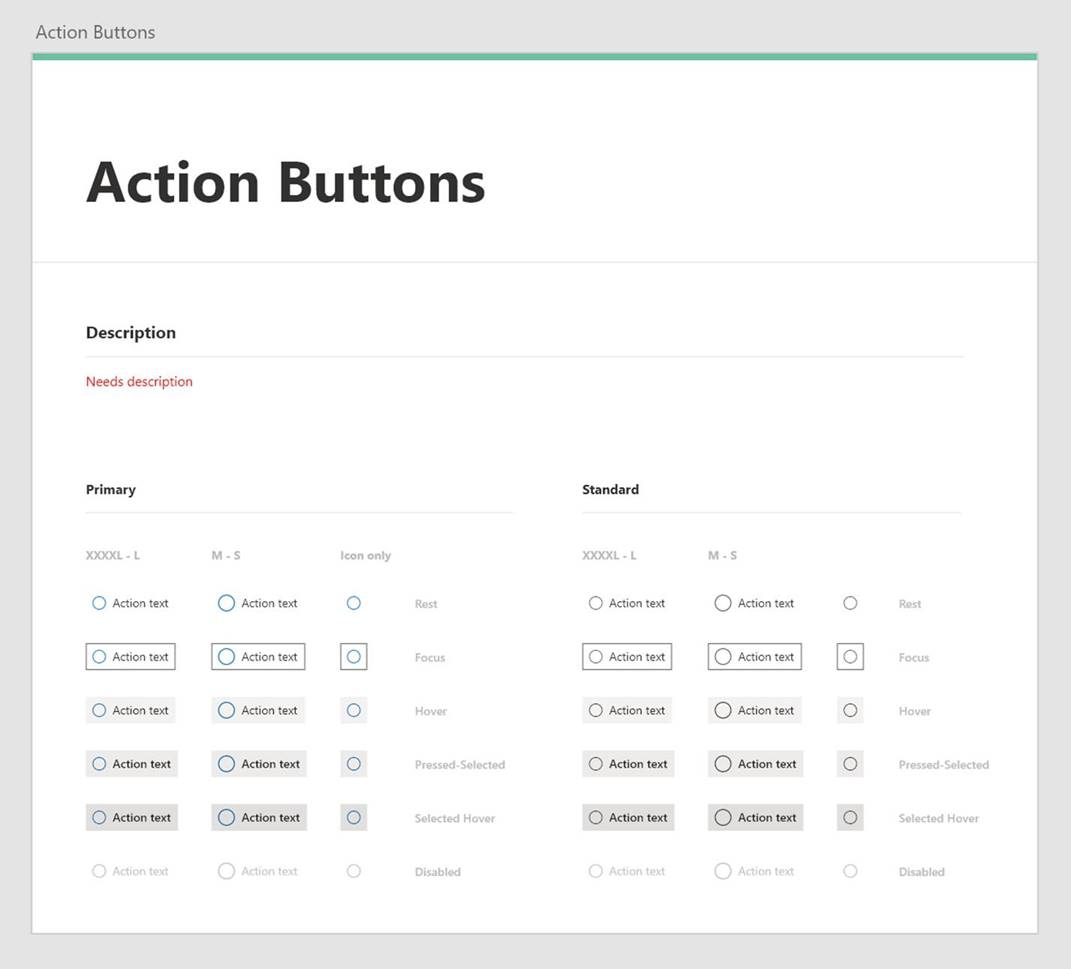
Task: Click the 'Primary' section heading
Action: pos(111,490)
